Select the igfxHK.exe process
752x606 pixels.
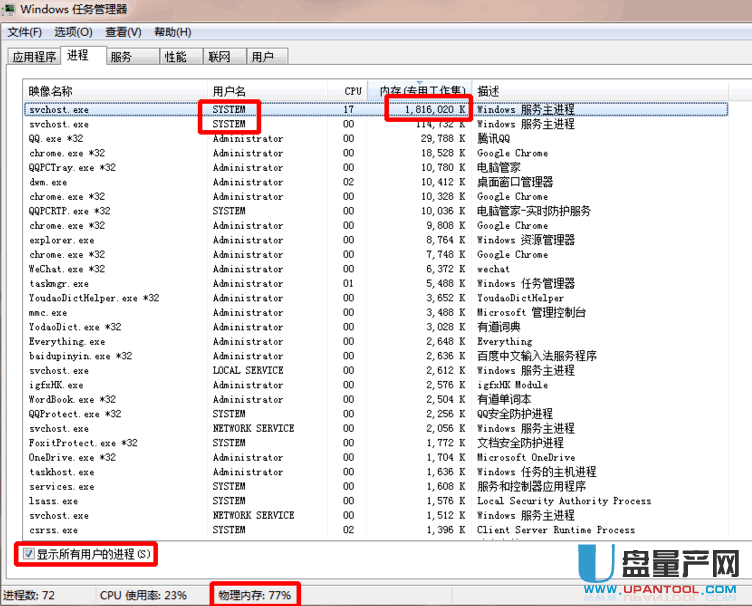tap(376, 385)
